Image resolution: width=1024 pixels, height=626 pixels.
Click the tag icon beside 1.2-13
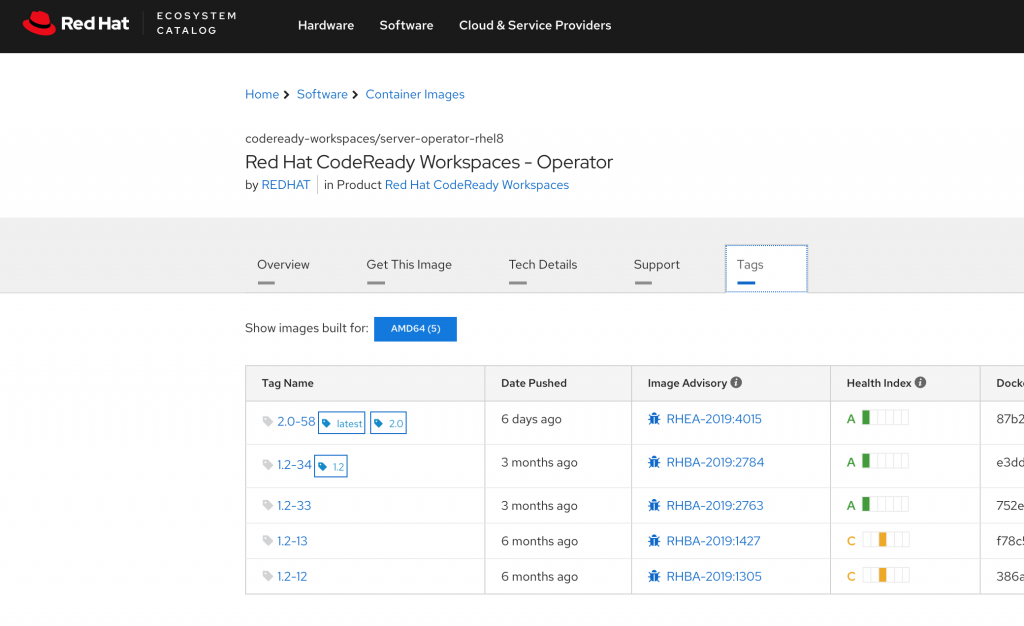(267, 541)
